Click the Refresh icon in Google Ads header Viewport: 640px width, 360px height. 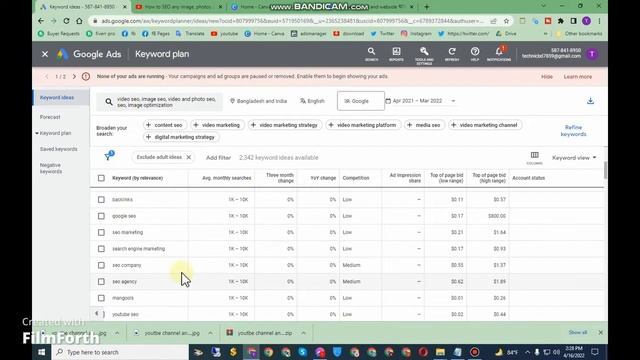pos(452,54)
